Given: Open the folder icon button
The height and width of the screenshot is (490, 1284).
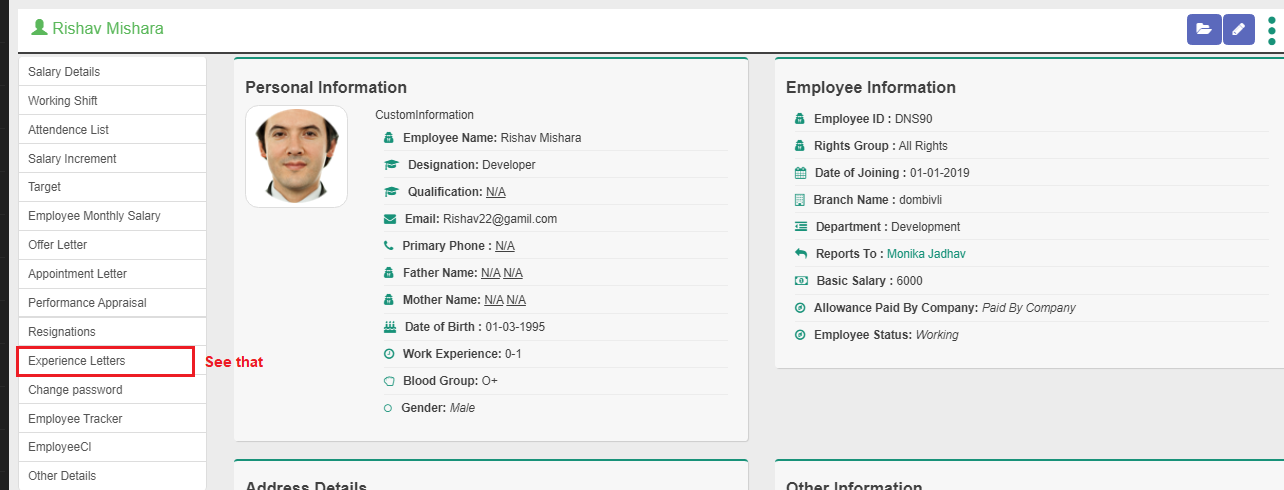Looking at the screenshot, I should 1204,29.
